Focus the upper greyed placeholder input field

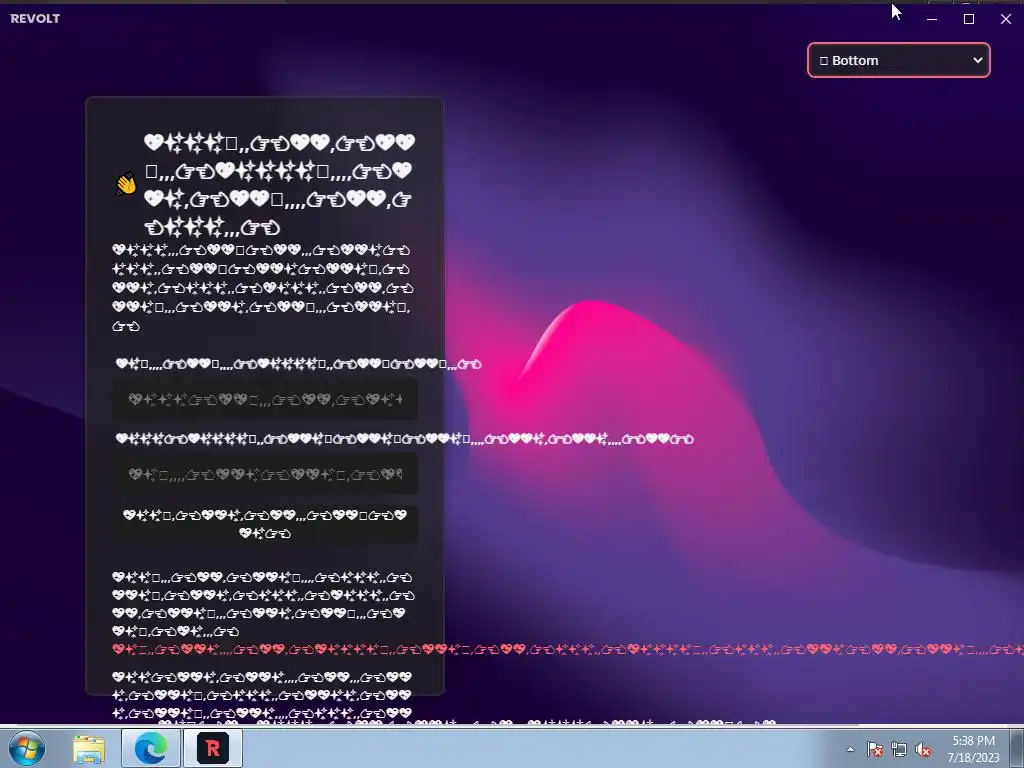[x=264, y=399]
